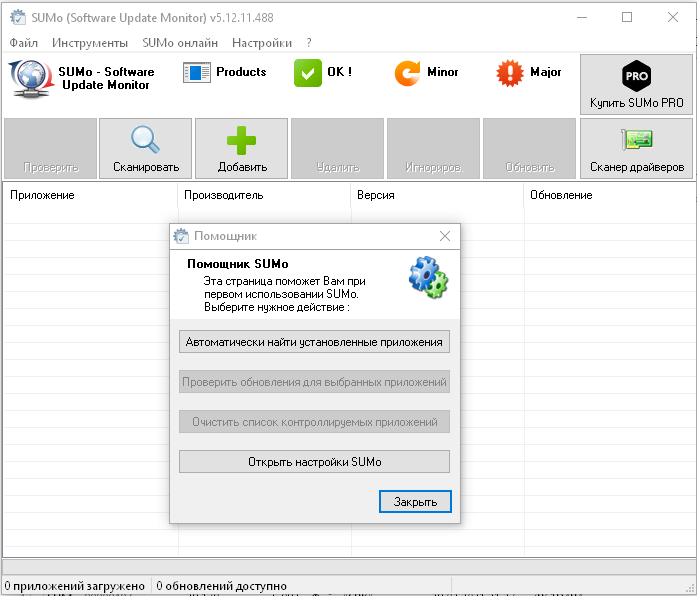
Task: Click the SUMo title bar app icon
Action: coord(18,17)
